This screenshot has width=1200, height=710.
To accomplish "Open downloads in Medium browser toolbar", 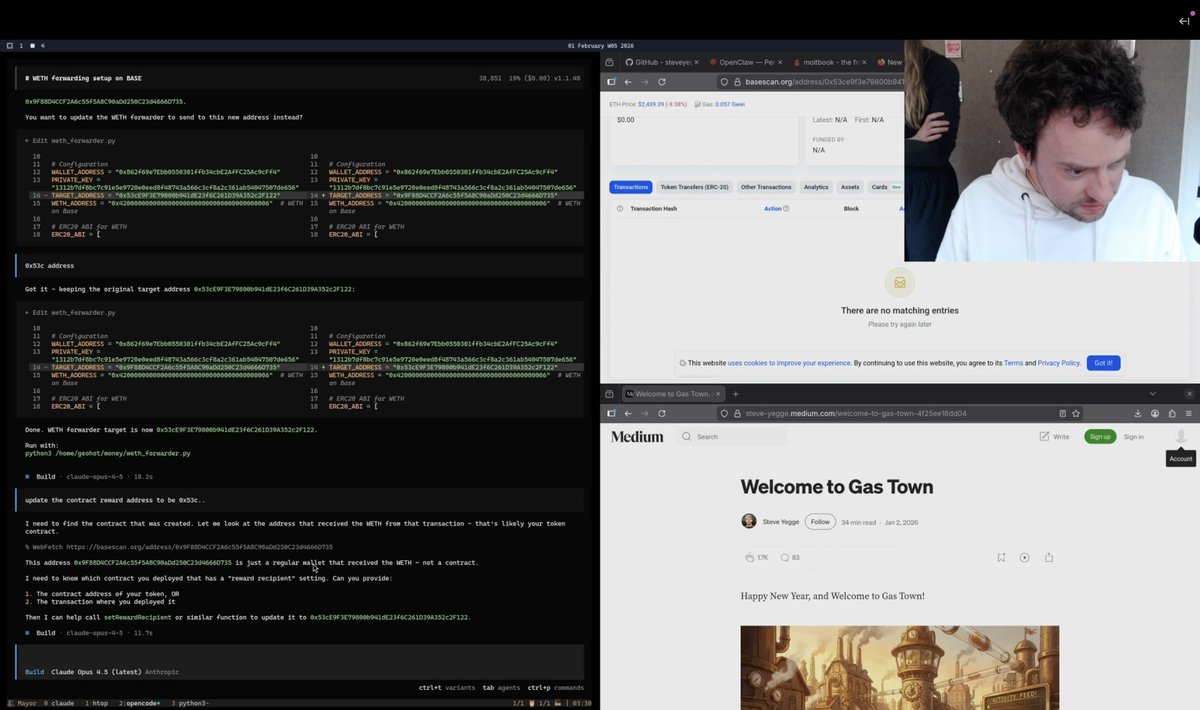I will [1138, 413].
